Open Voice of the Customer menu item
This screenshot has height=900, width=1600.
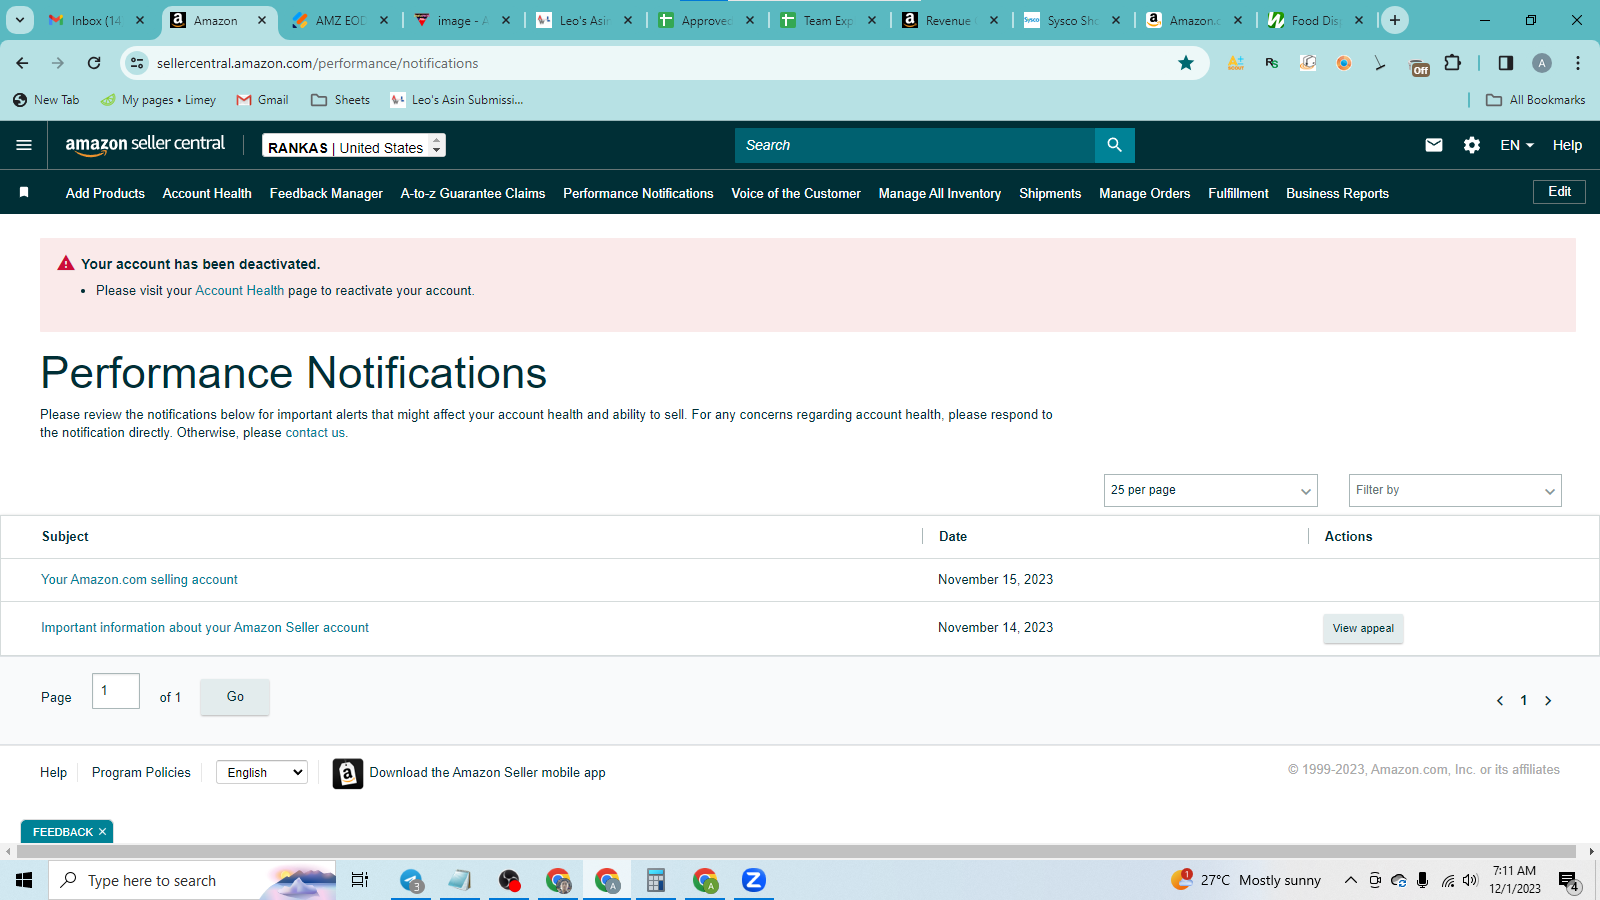(x=796, y=193)
